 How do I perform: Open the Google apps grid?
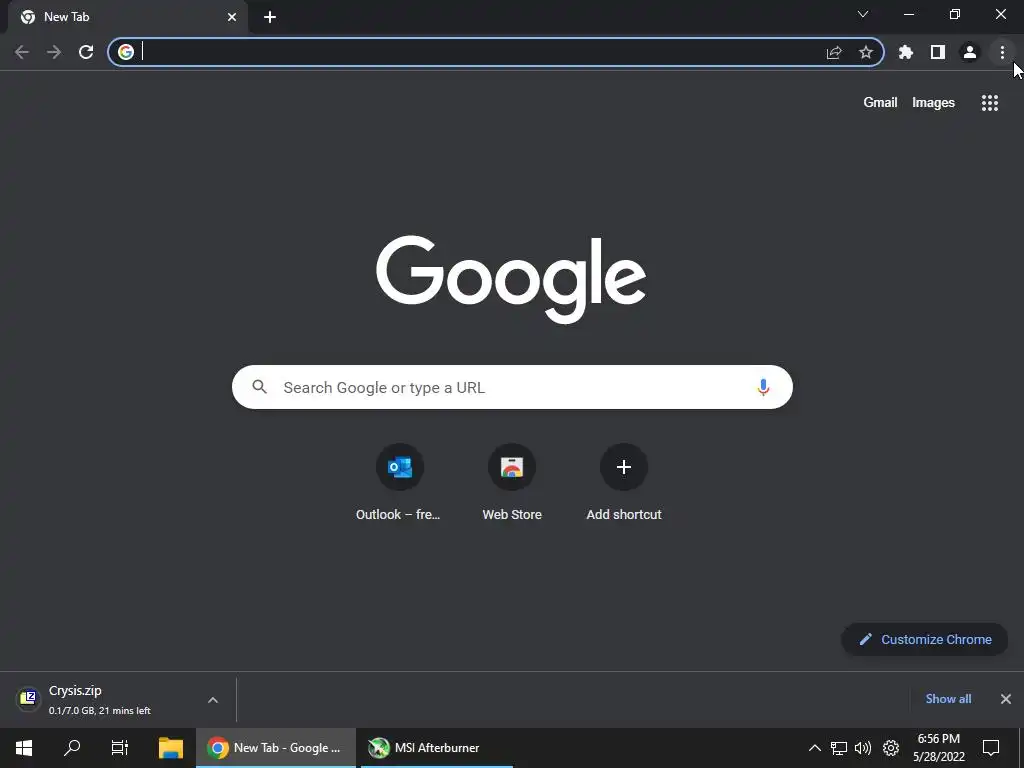989,103
